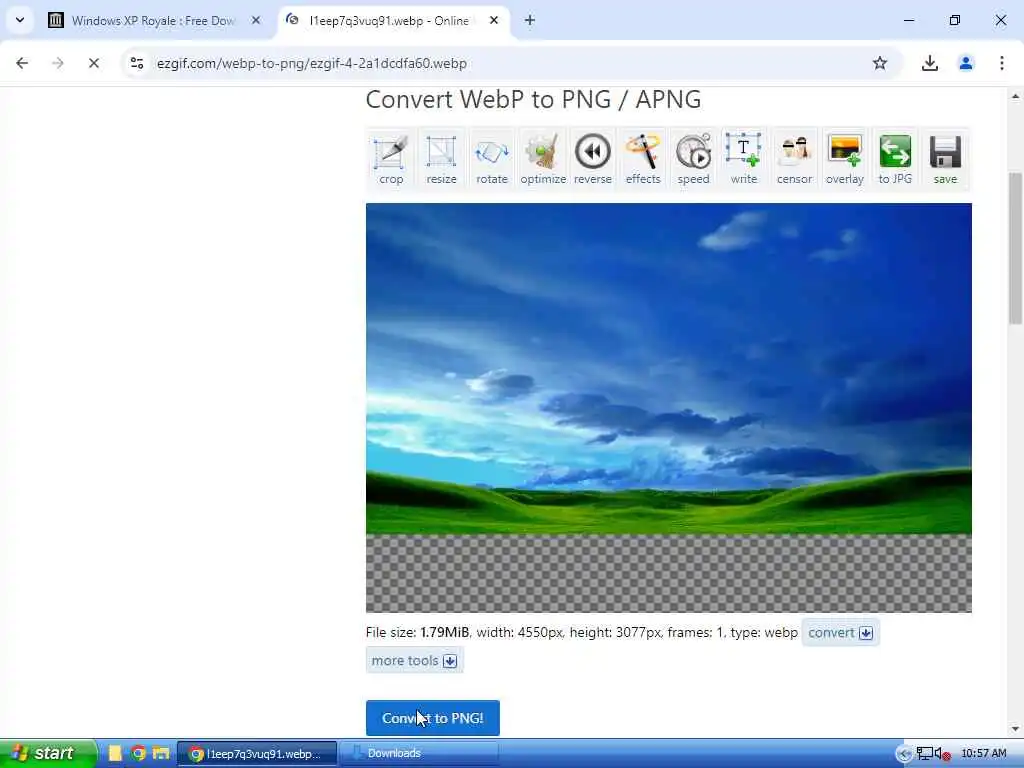Expand hidden system tray icons

904,754
